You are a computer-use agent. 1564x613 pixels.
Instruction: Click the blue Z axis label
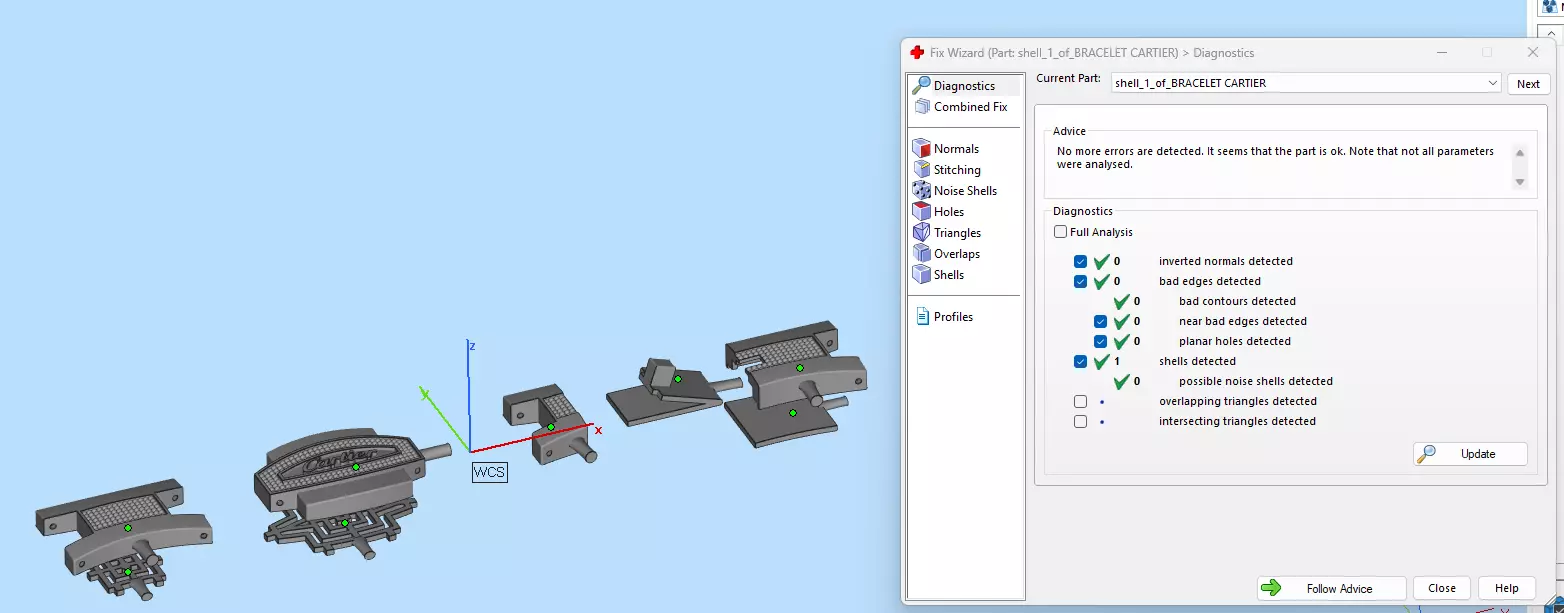click(472, 346)
